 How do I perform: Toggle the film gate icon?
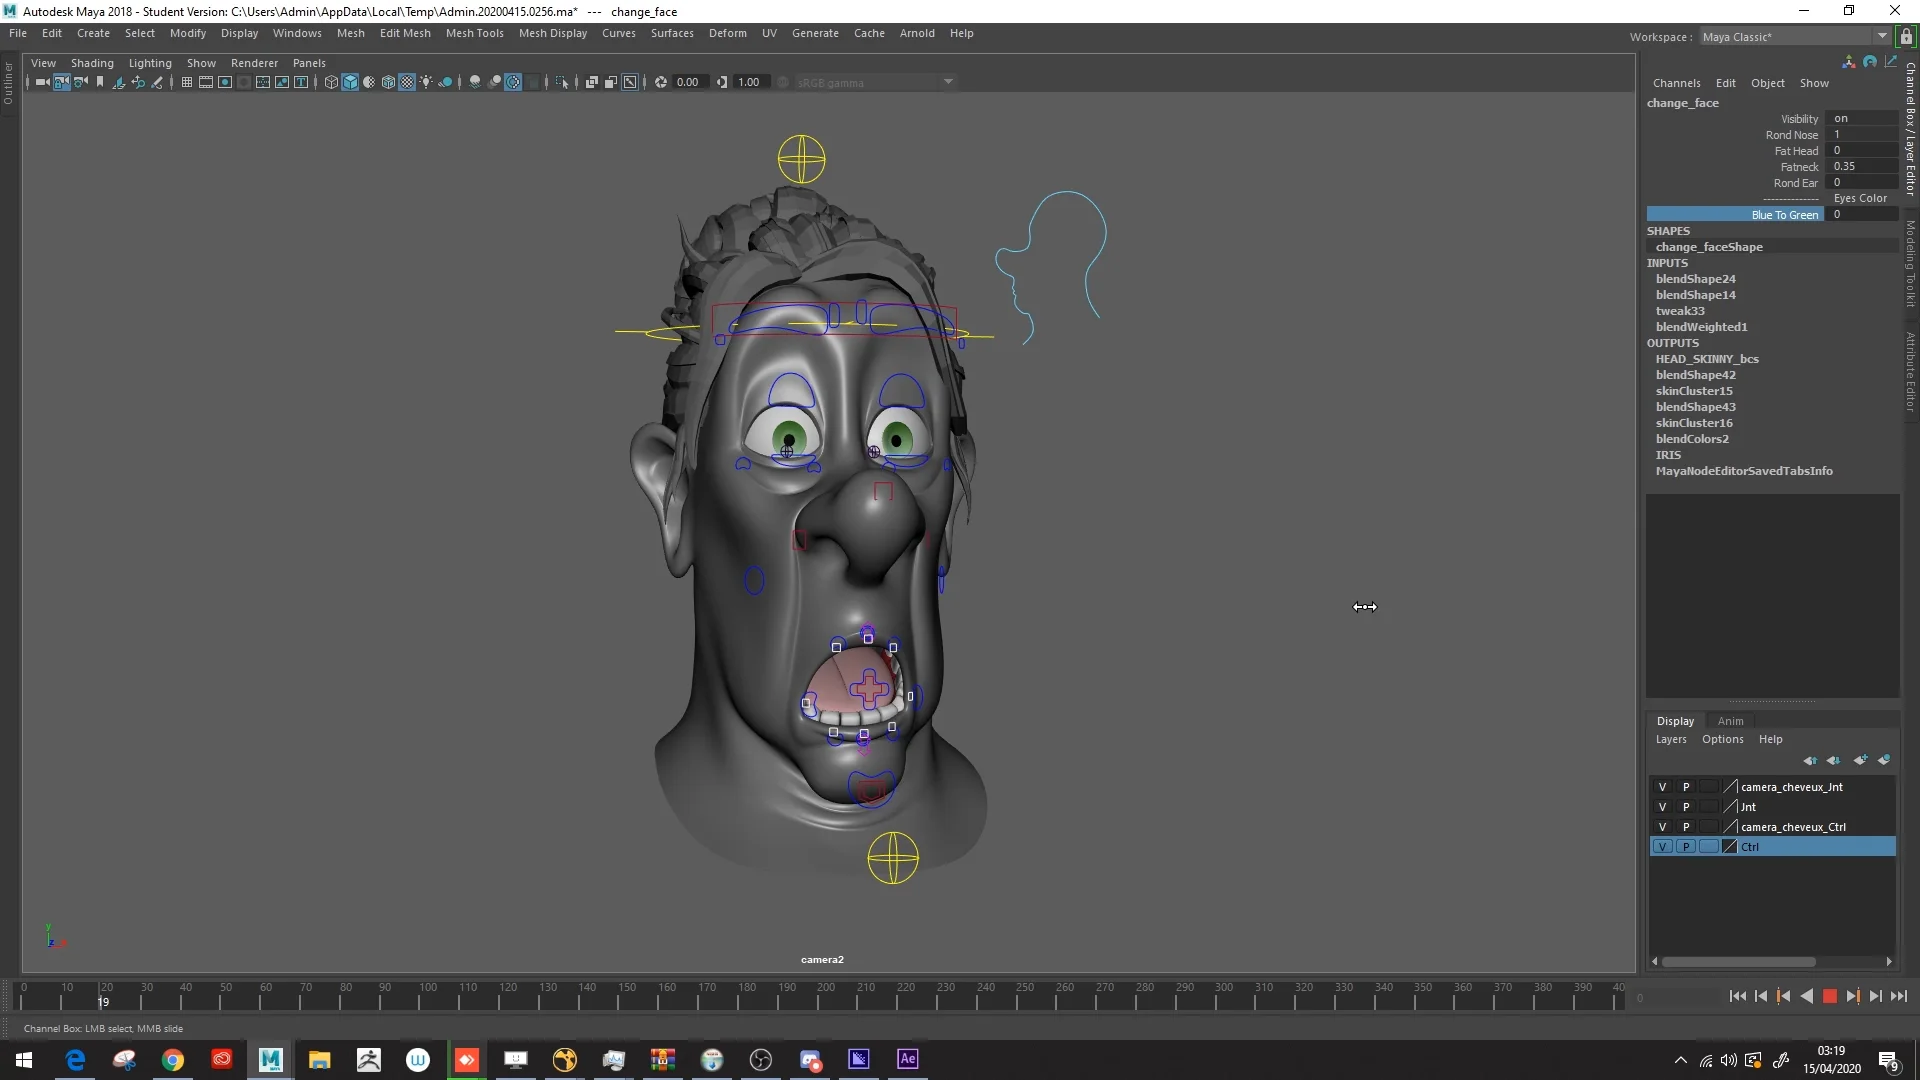206,82
